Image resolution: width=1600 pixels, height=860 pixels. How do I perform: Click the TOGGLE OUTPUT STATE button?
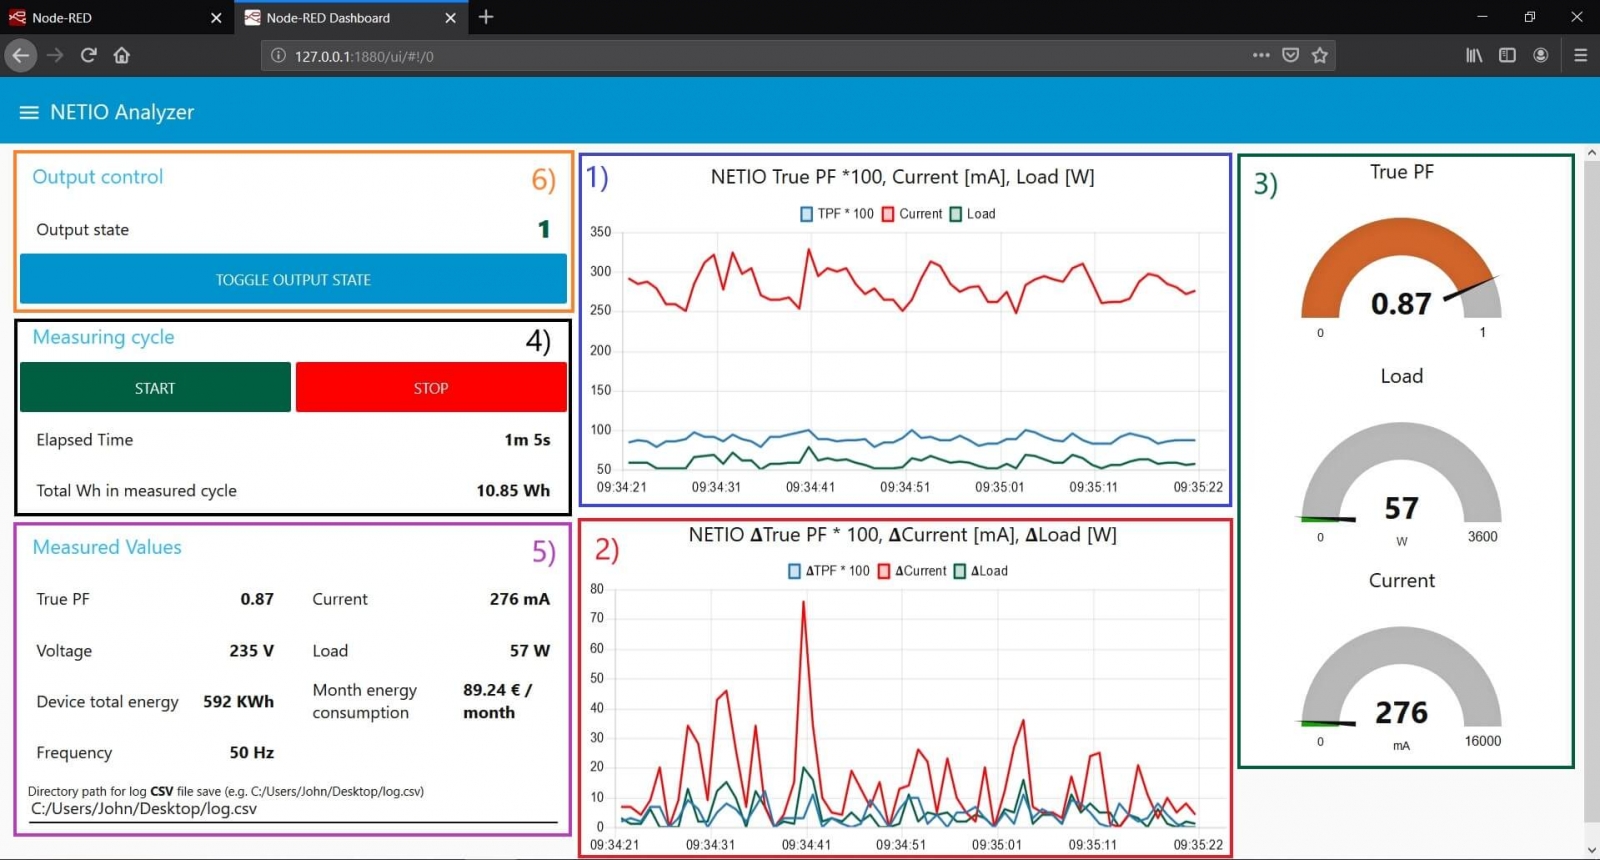[293, 279]
